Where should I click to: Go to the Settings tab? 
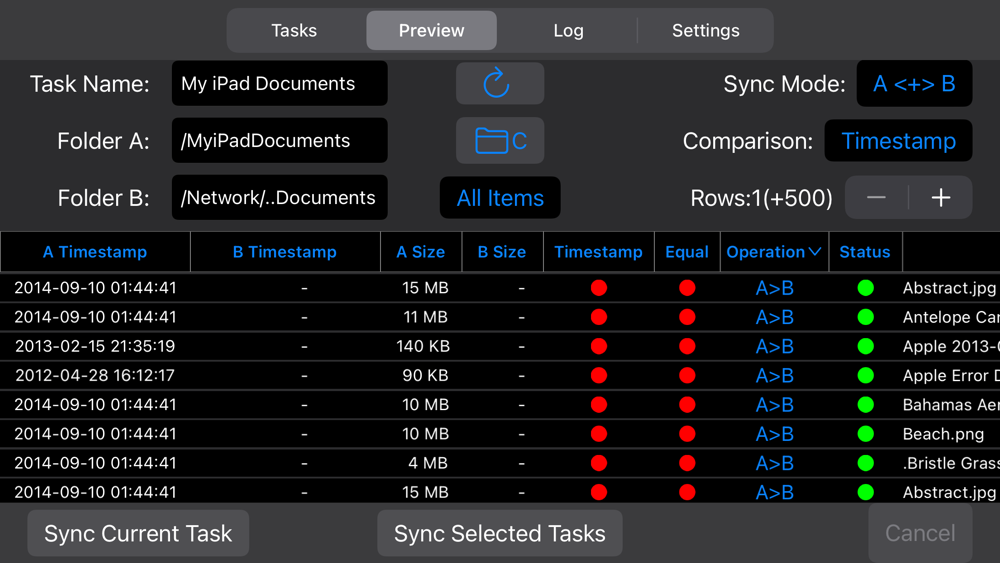pos(705,31)
